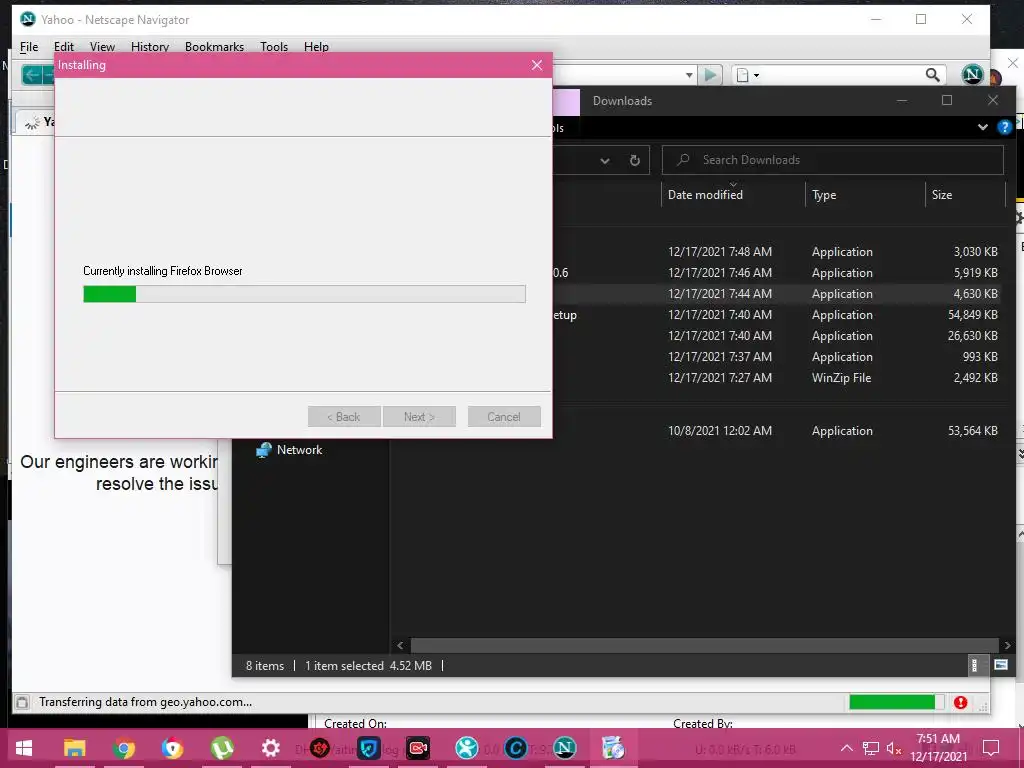The width and height of the screenshot is (1024, 768).
Task: Cancel the Firefox installation
Action: pos(504,417)
